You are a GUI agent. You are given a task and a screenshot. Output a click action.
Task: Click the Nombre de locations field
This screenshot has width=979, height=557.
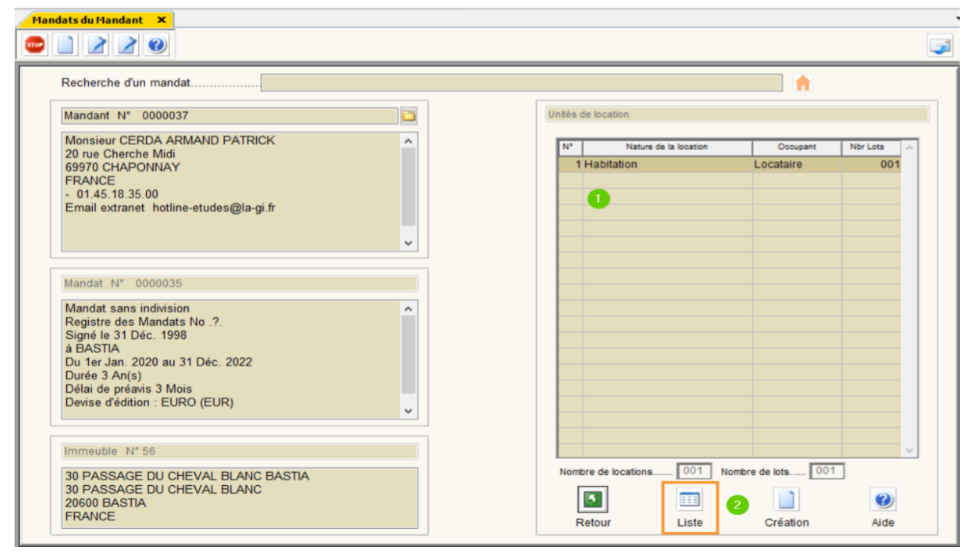(x=694, y=471)
